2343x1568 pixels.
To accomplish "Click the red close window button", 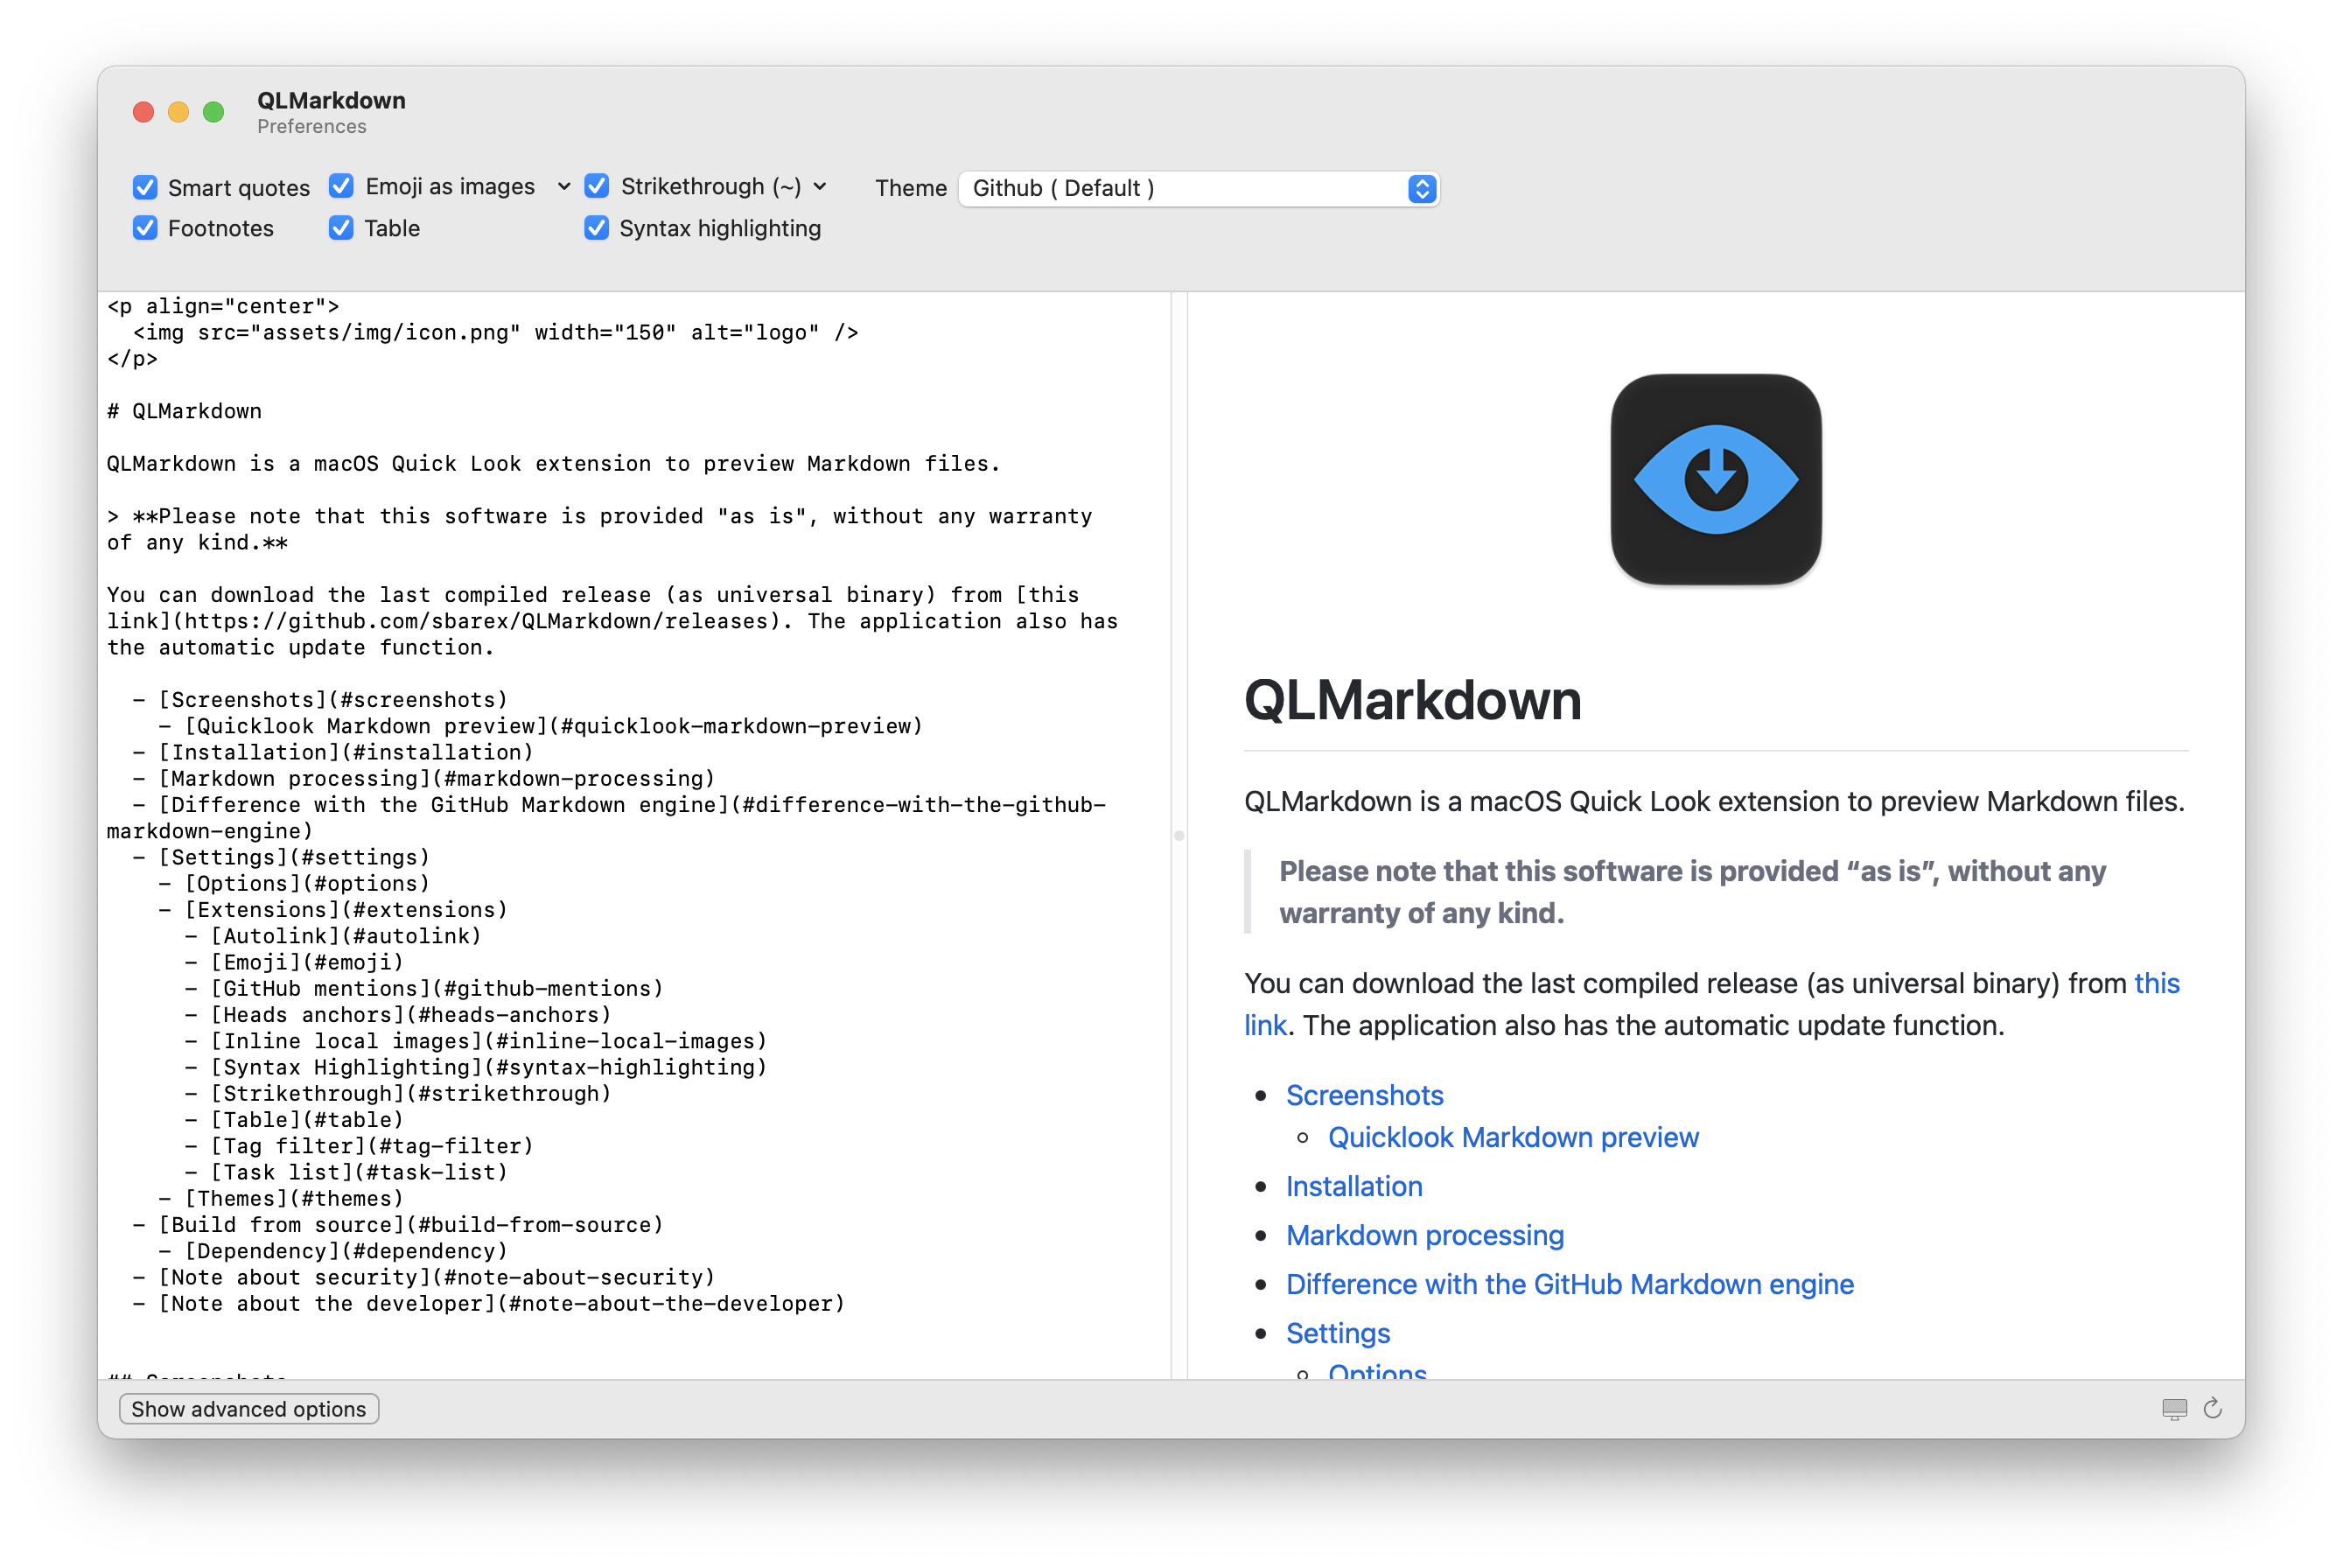I will coord(143,112).
